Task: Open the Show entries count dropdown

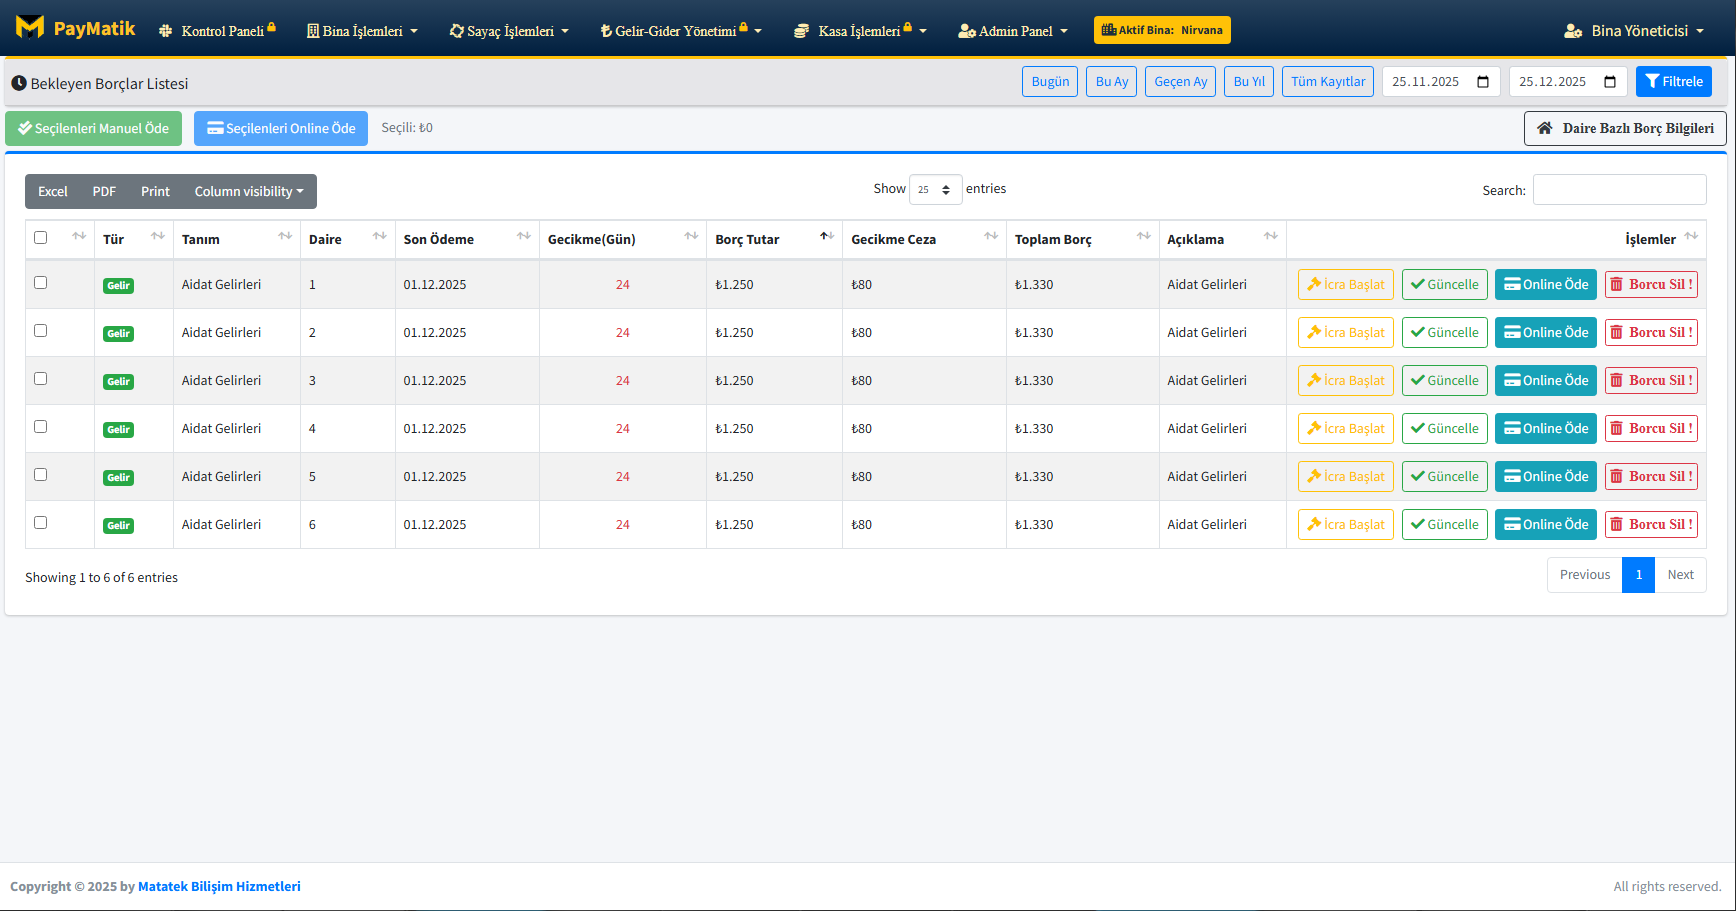Action: pyautogui.click(x=935, y=190)
